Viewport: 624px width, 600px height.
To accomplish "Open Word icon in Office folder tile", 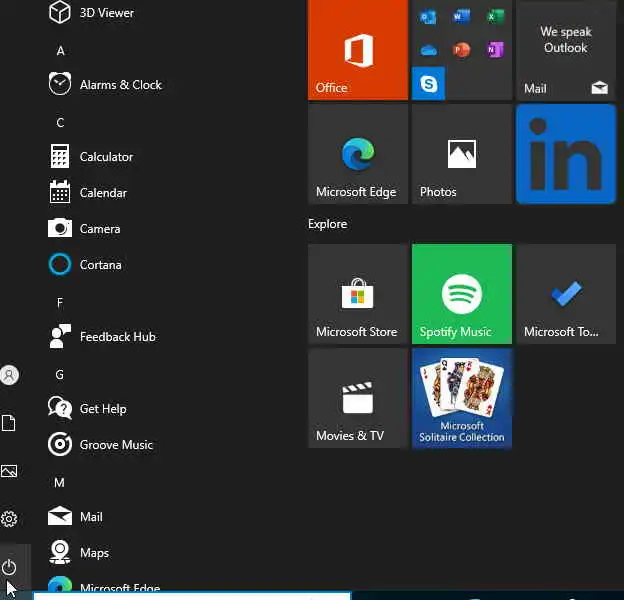I will 462,17.
